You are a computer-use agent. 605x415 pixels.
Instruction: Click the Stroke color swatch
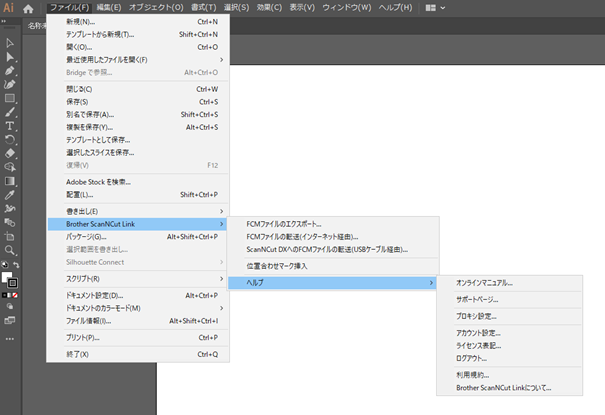13,283
